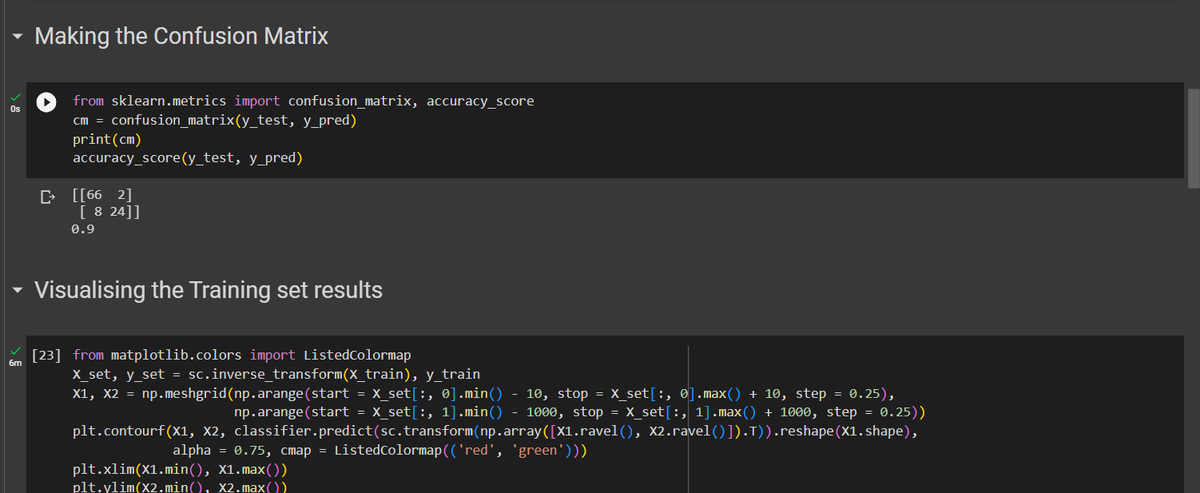Click the 'accuracy_score(y_test, y_pred)' code line
Screen dimensions: 1200x493
188,158
